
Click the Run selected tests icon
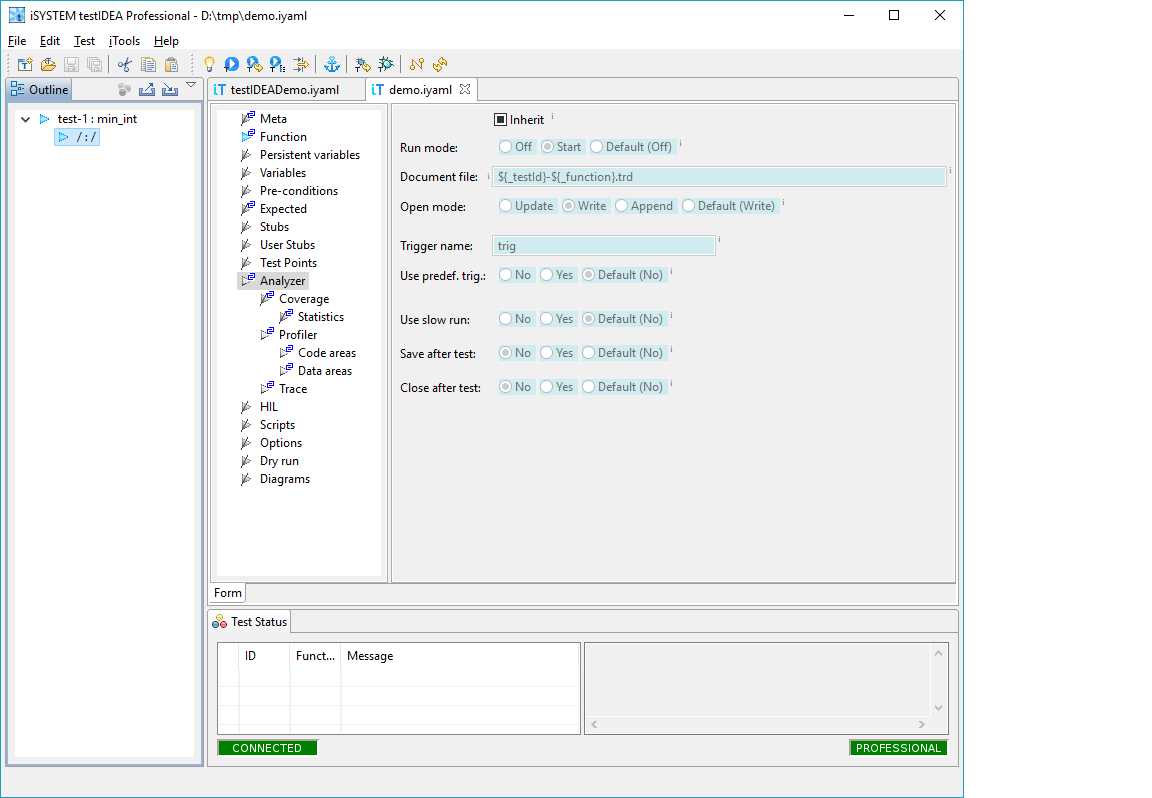(254, 65)
